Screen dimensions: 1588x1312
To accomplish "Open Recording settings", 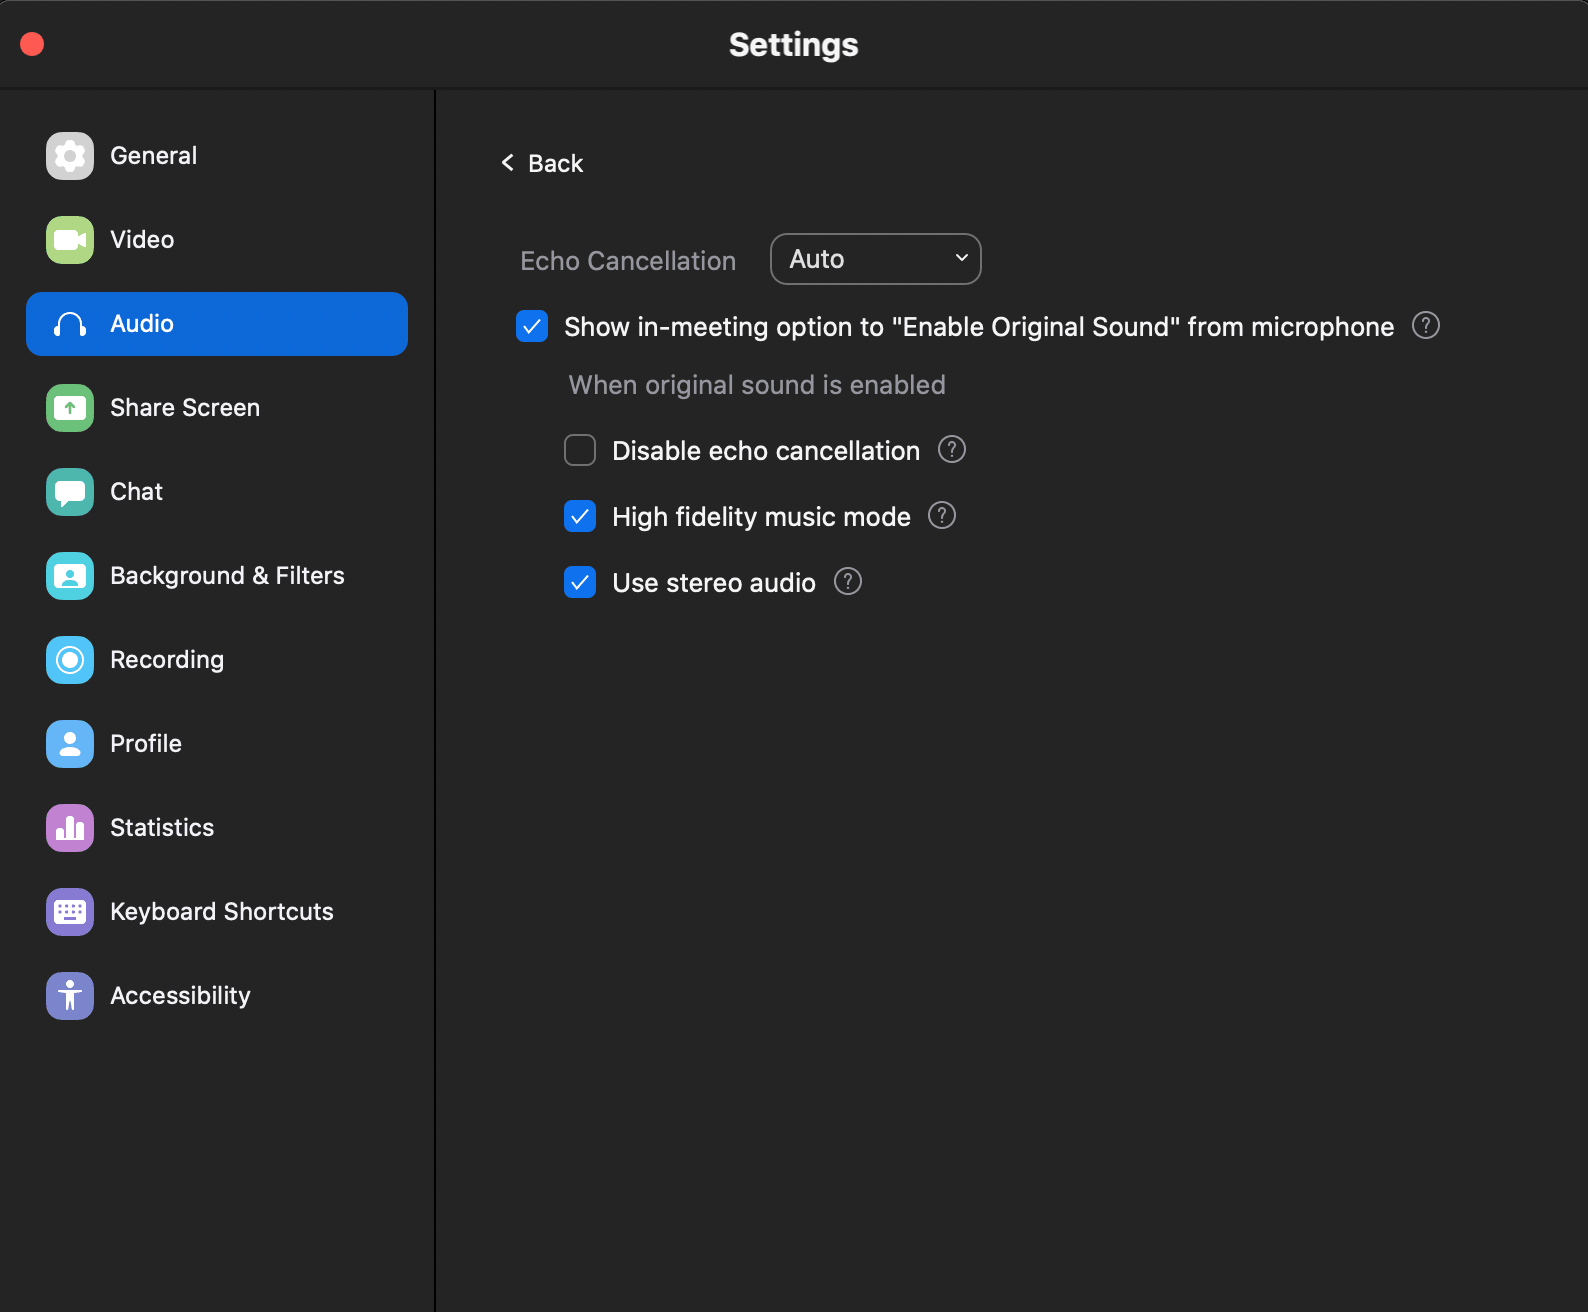I will (x=217, y=660).
